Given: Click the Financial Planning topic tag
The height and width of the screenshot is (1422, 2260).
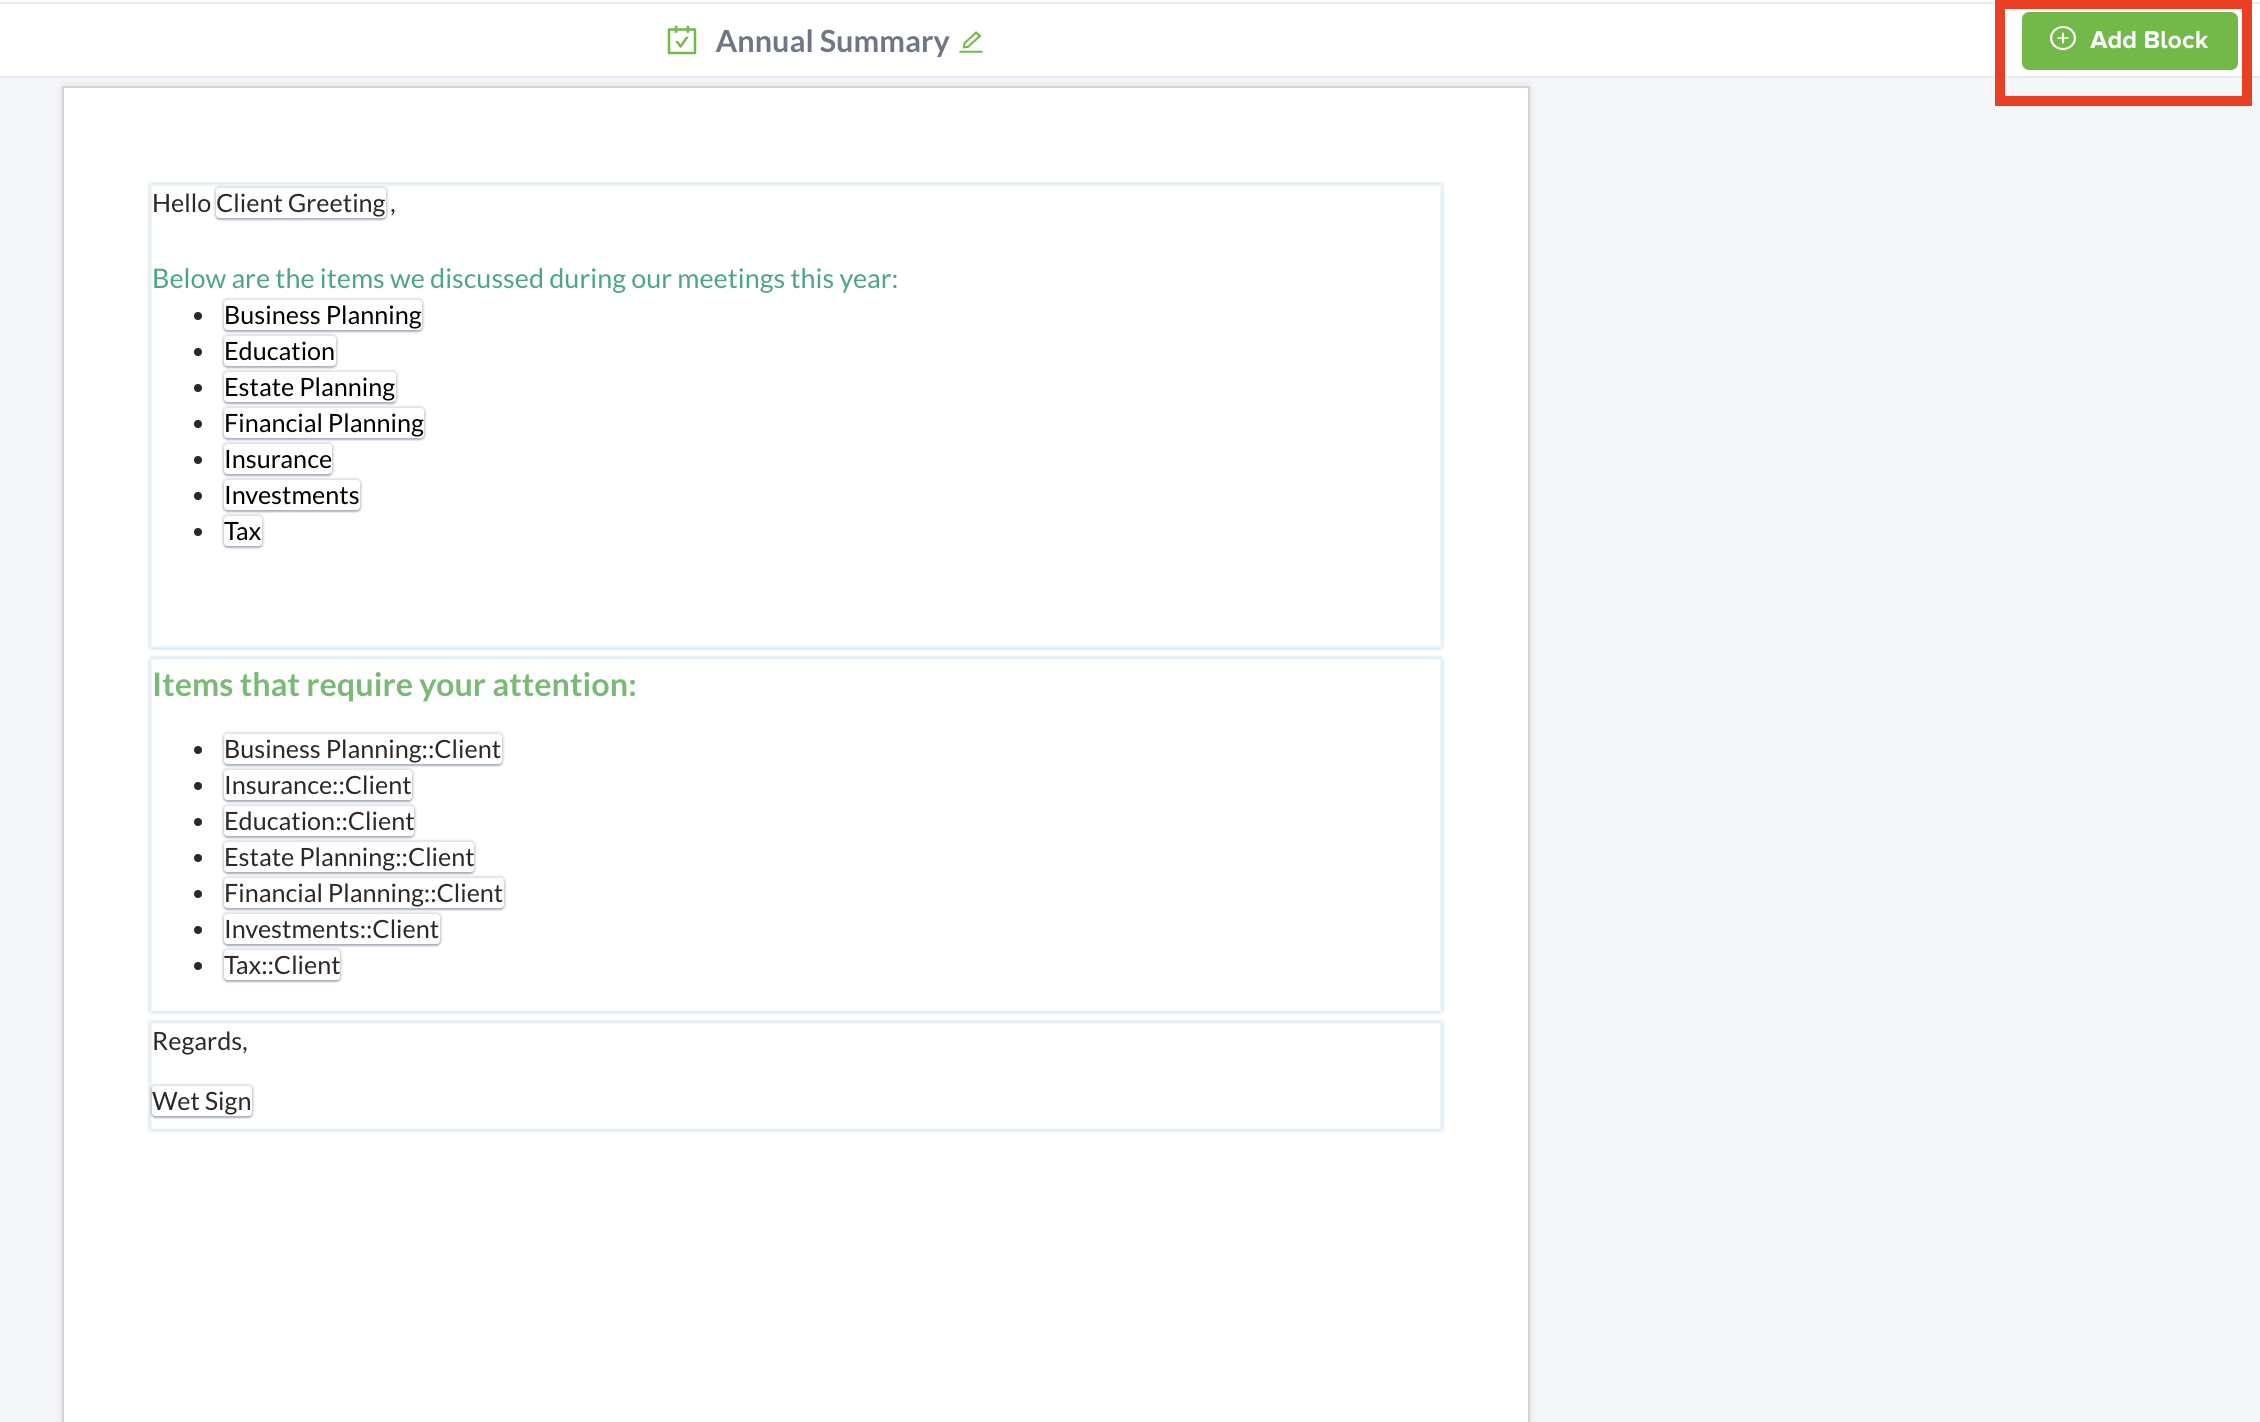Looking at the screenshot, I should 323,421.
